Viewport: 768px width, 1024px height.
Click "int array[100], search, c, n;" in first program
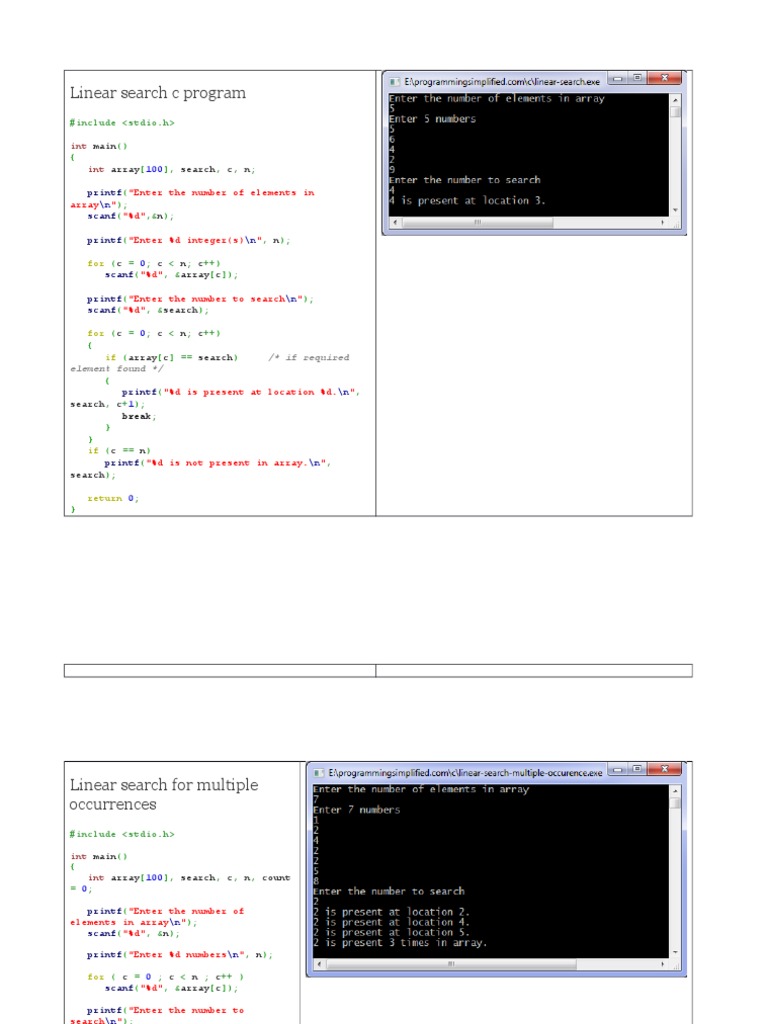pos(172,170)
